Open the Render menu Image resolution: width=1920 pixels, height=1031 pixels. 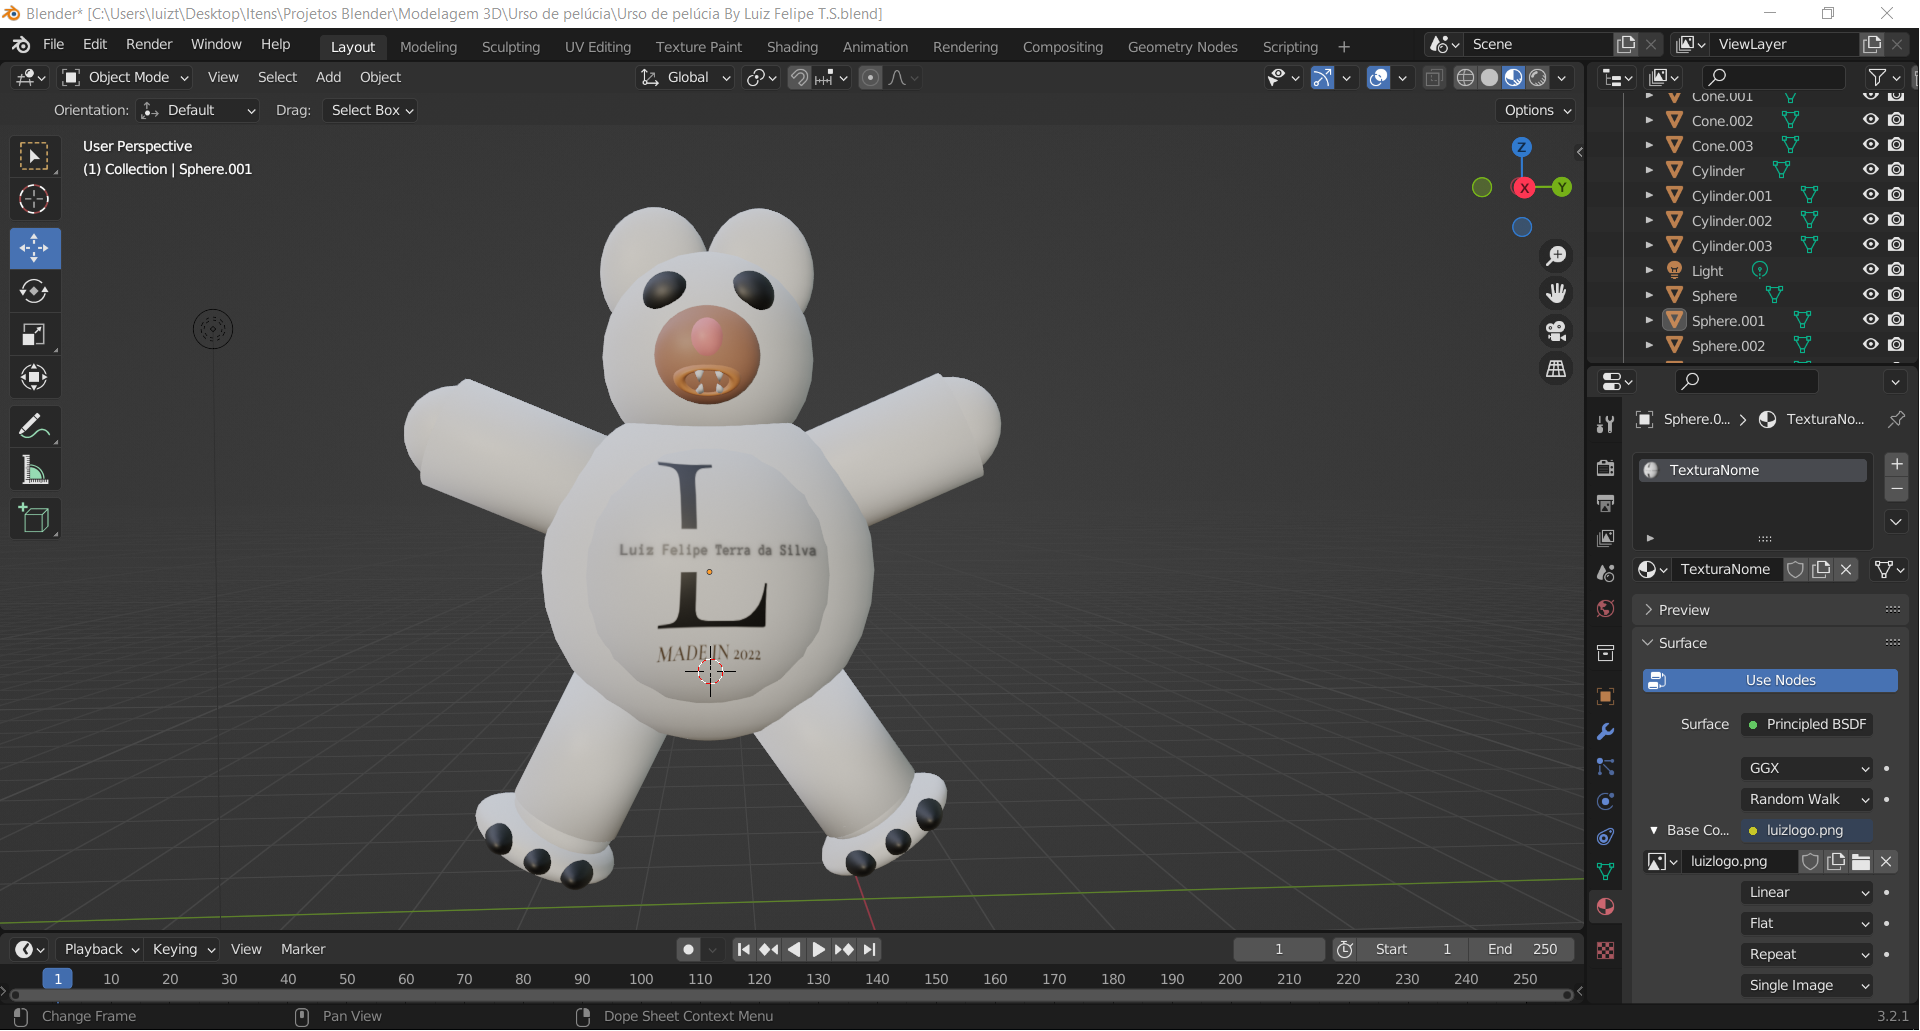tap(148, 44)
